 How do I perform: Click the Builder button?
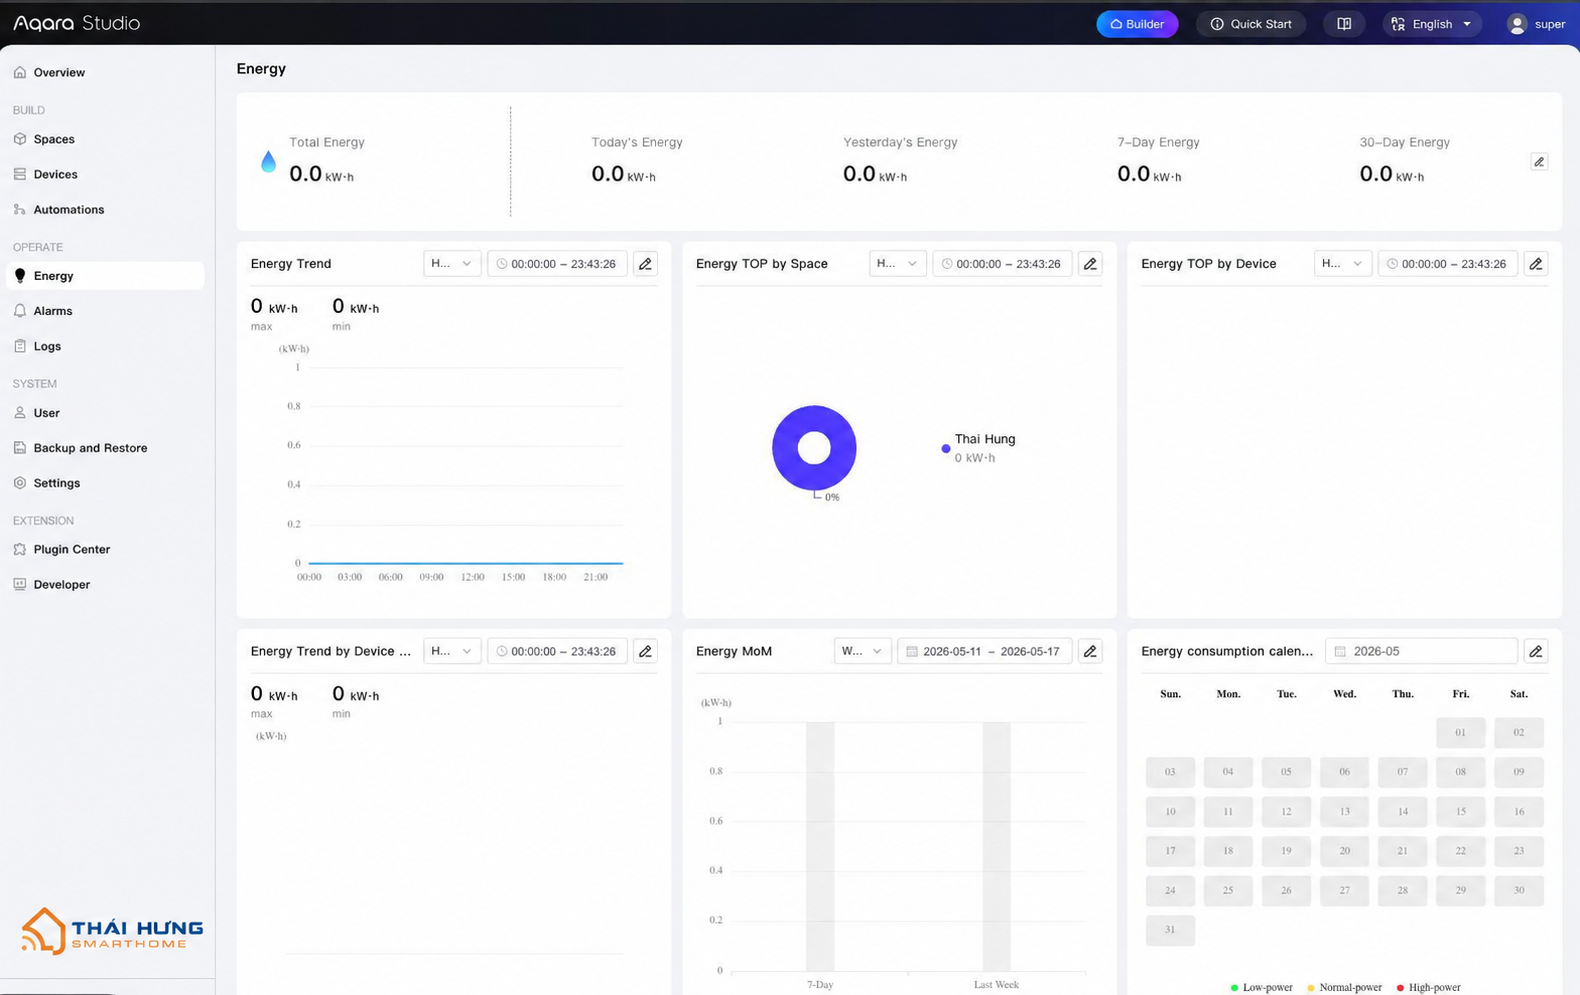click(1137, 24)
